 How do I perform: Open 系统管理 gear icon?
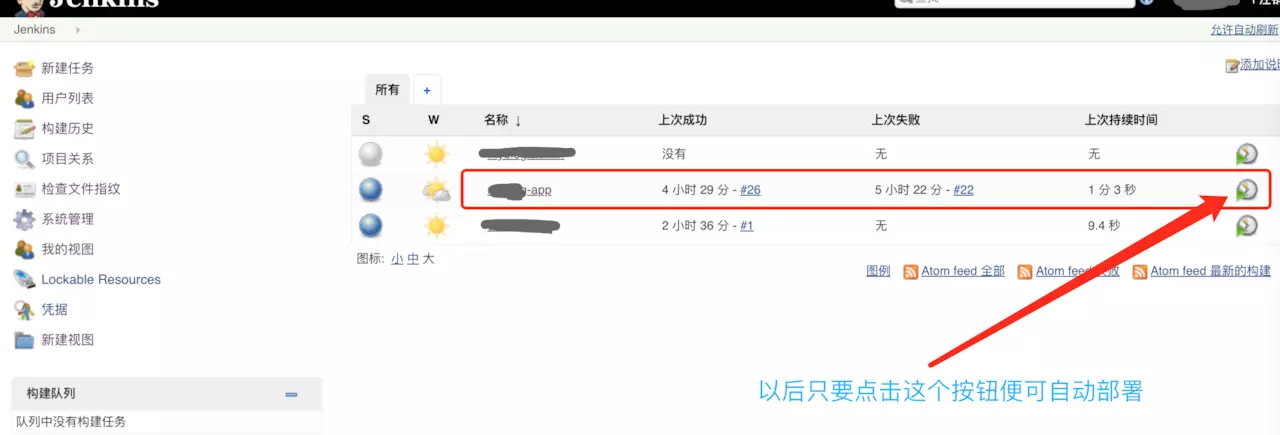pos(25,219)
